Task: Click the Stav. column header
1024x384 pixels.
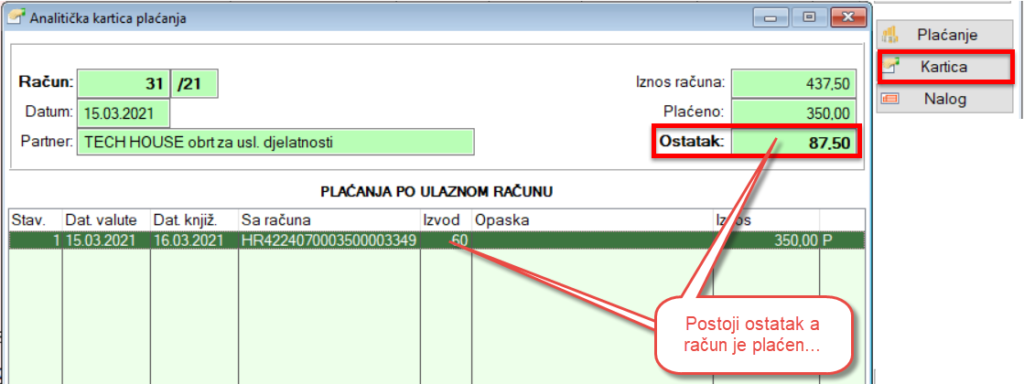Action: point(36,220)
